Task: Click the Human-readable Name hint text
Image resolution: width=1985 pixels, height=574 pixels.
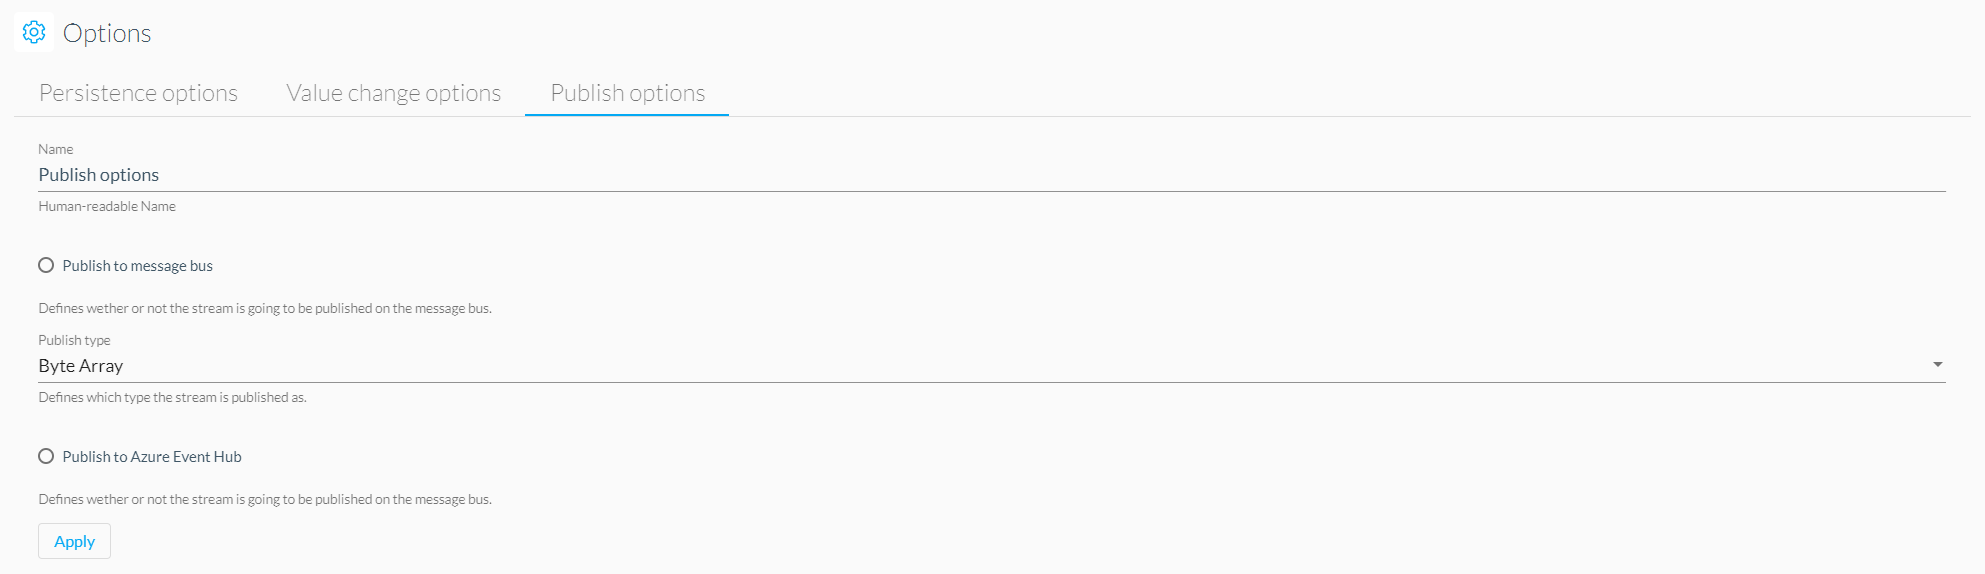Action: (x=107, y=206)
